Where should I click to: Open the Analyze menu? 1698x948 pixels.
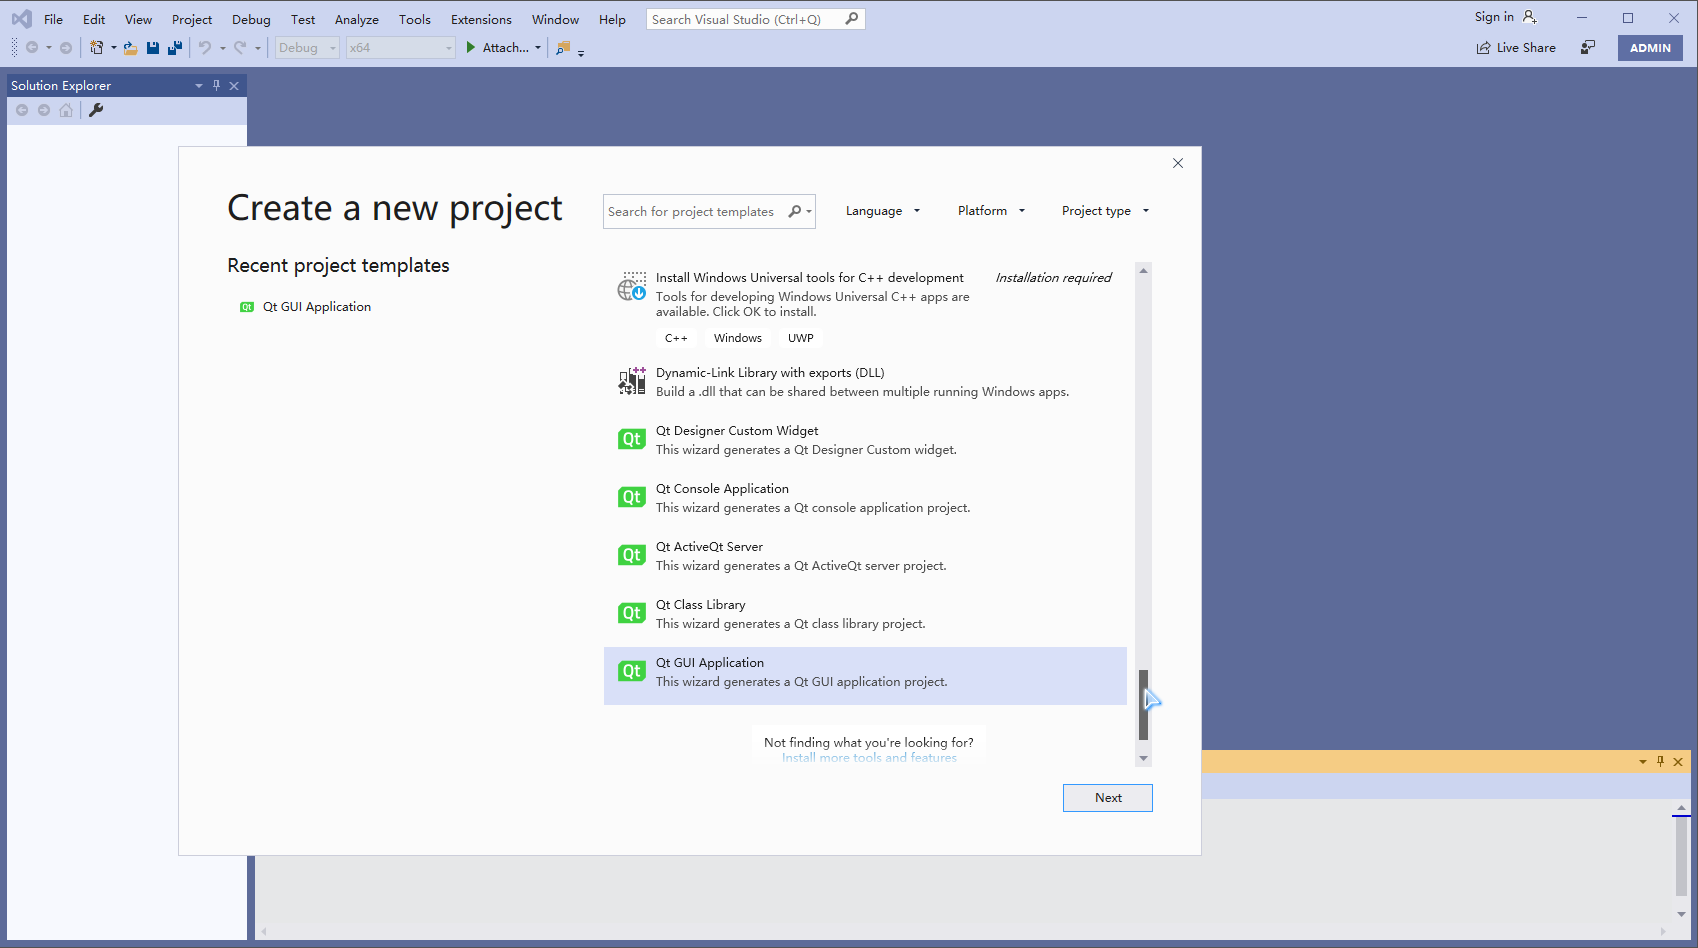(x=356, y=19)
